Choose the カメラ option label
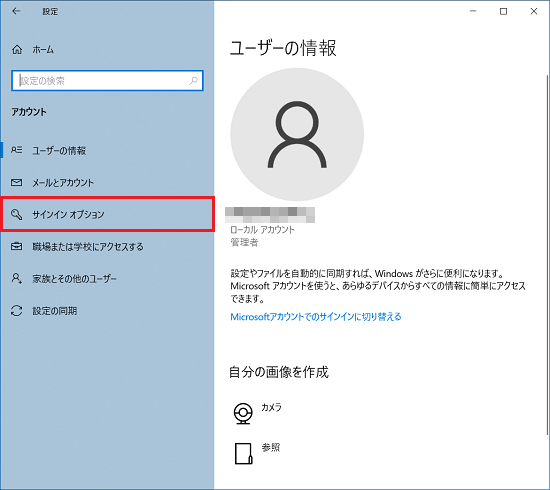 (x=271, y=407)
